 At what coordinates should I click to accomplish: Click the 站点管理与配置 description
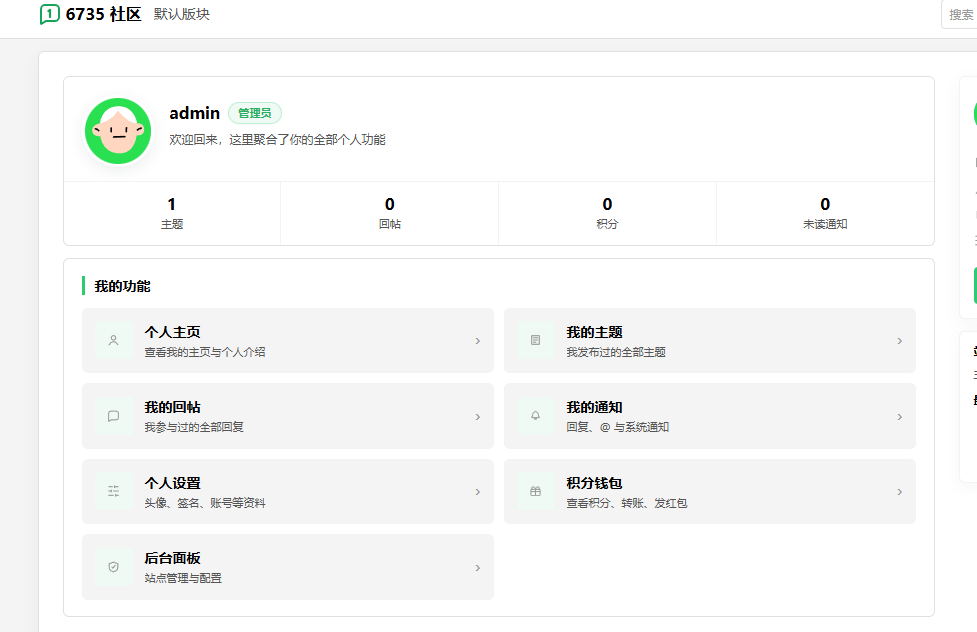183,578
